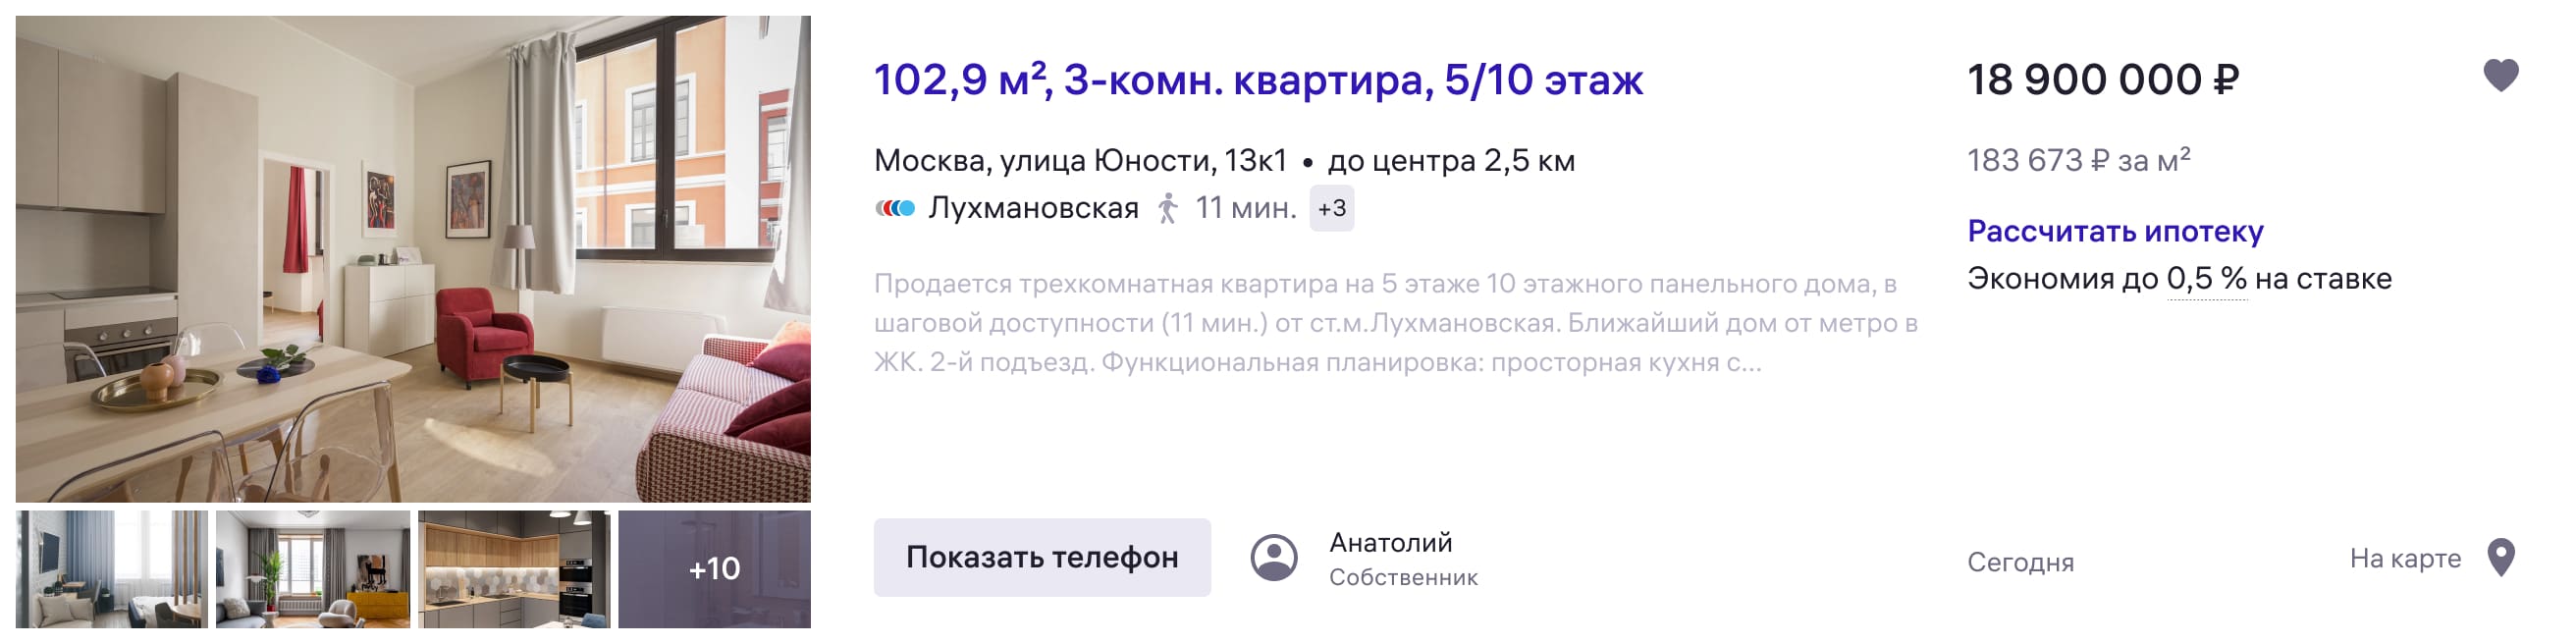Open the +10 more photos tile

(x=714, y=569)
